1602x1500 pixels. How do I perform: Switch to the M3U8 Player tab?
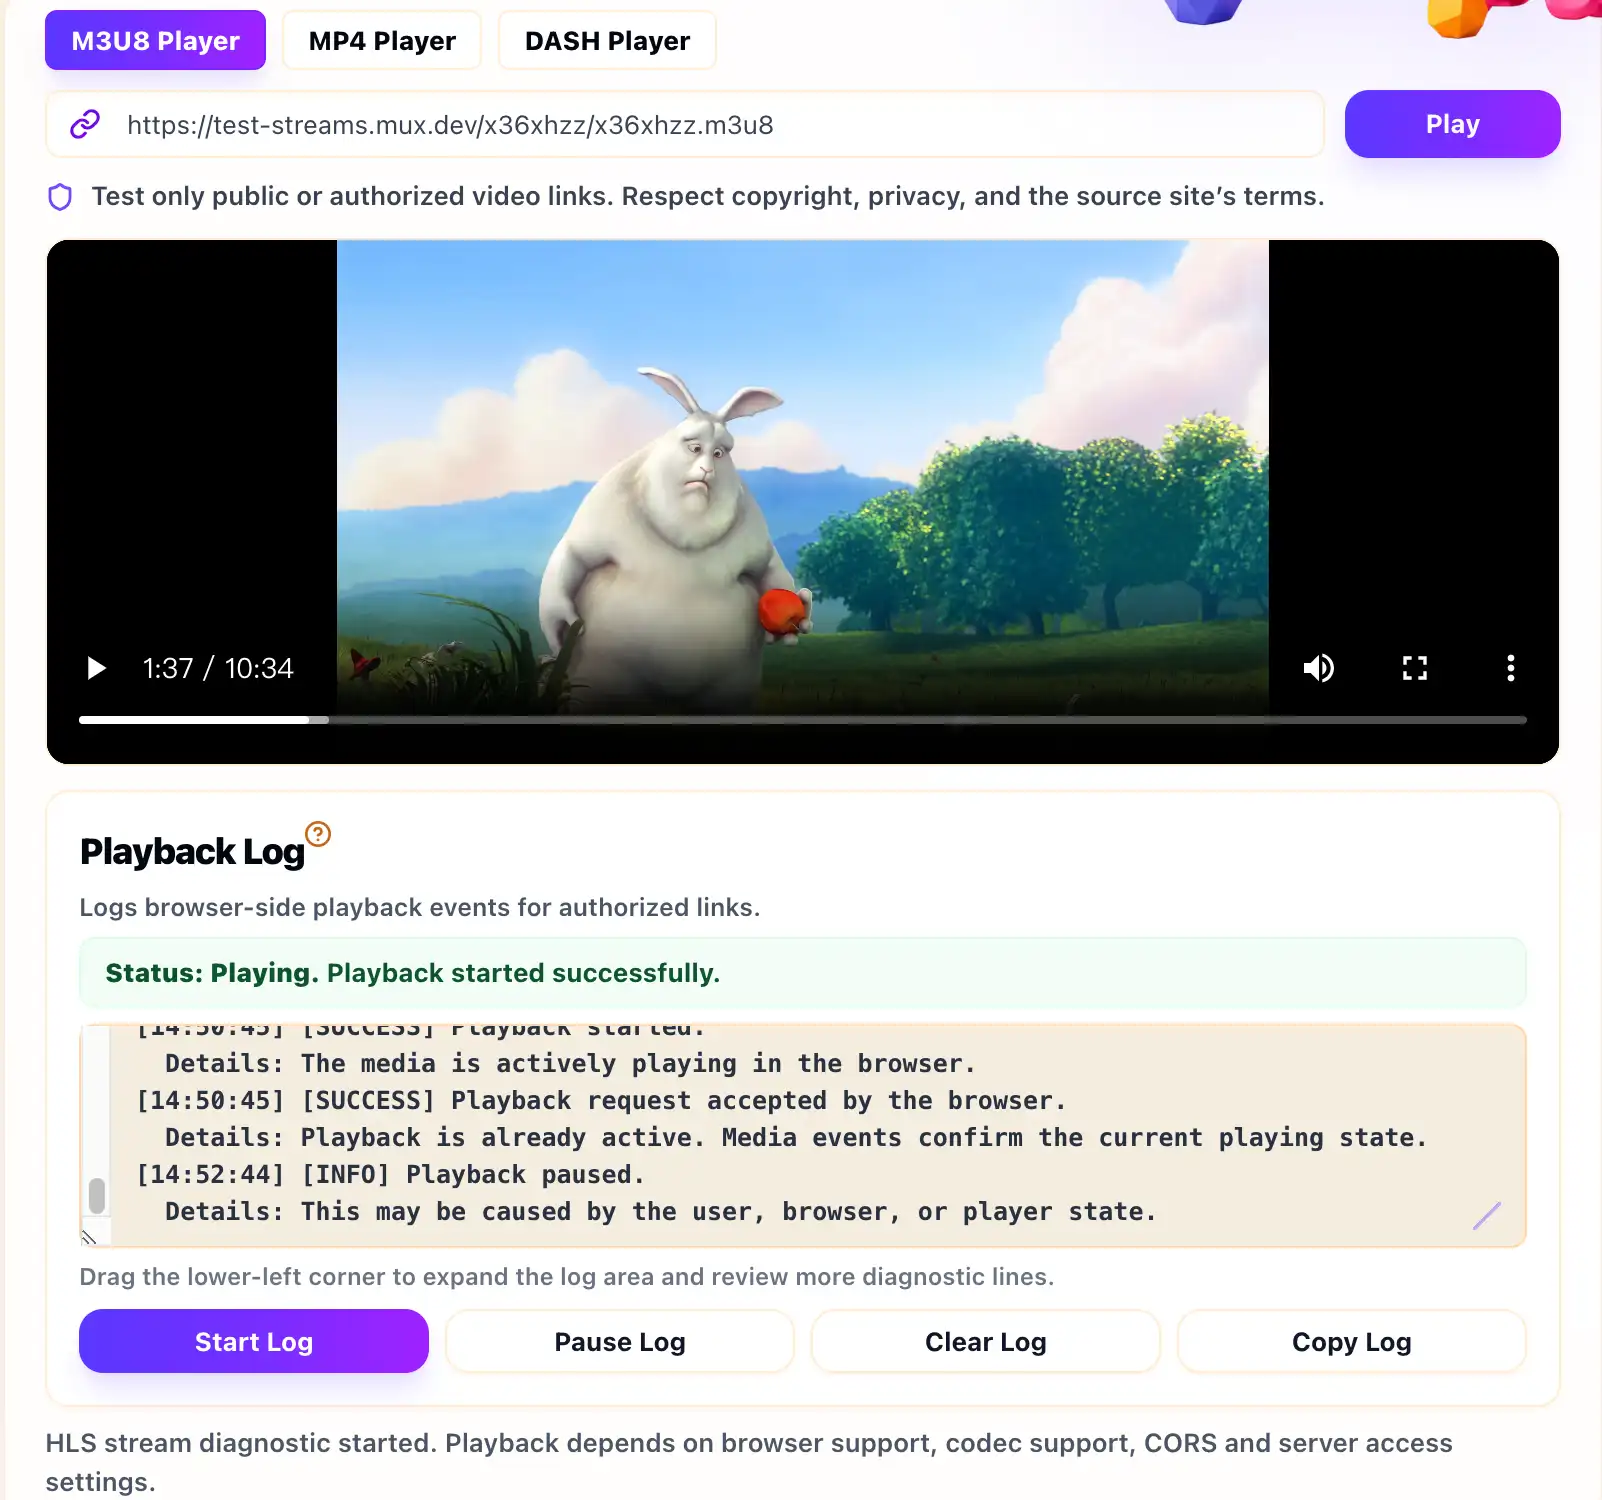pos(155,41)
